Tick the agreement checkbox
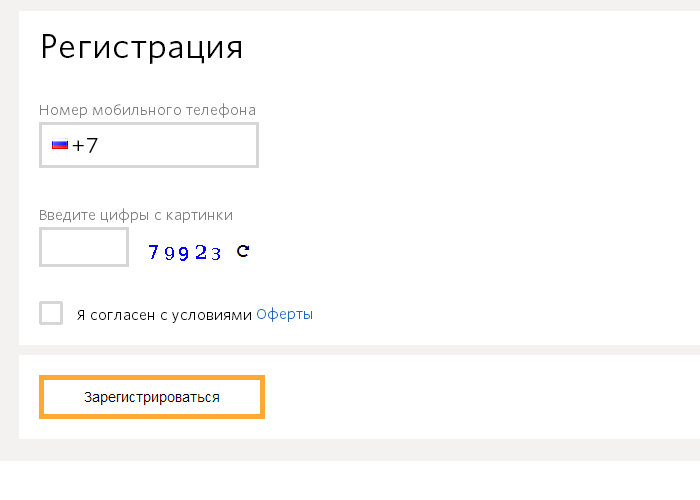 [51, 313]
